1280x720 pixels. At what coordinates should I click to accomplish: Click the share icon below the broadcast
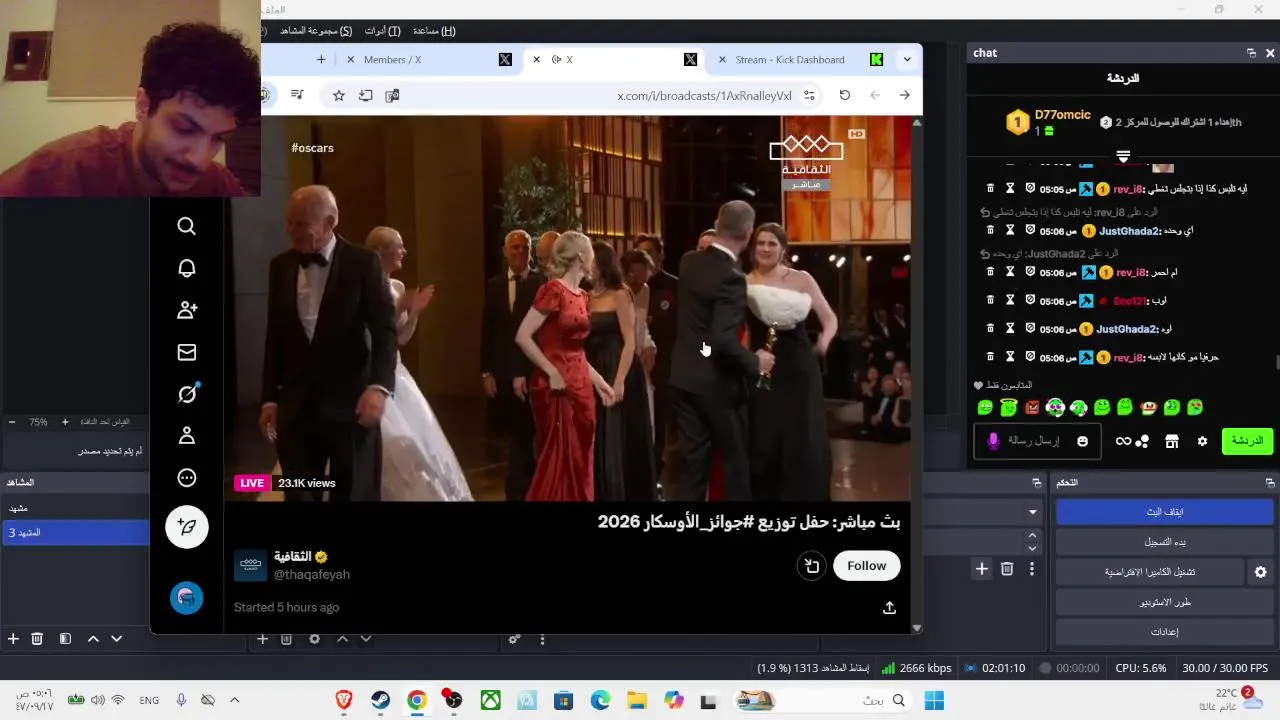pyautogui.click(x=889, y=608)
